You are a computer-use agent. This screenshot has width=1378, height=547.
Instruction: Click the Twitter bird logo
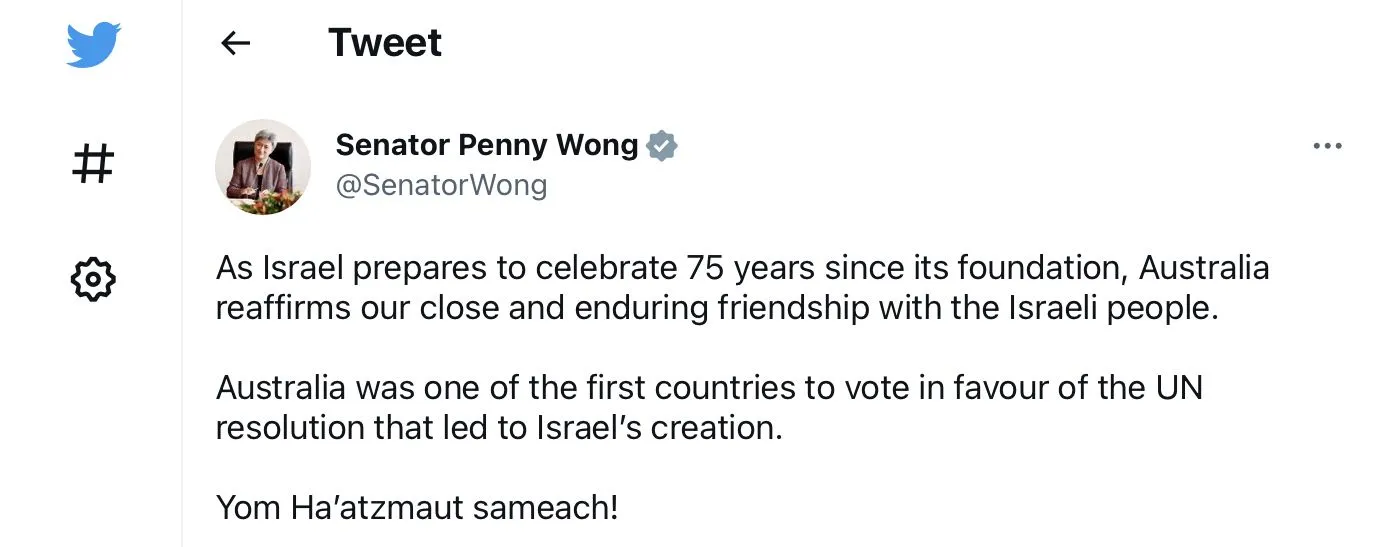(x=93, y=44)
